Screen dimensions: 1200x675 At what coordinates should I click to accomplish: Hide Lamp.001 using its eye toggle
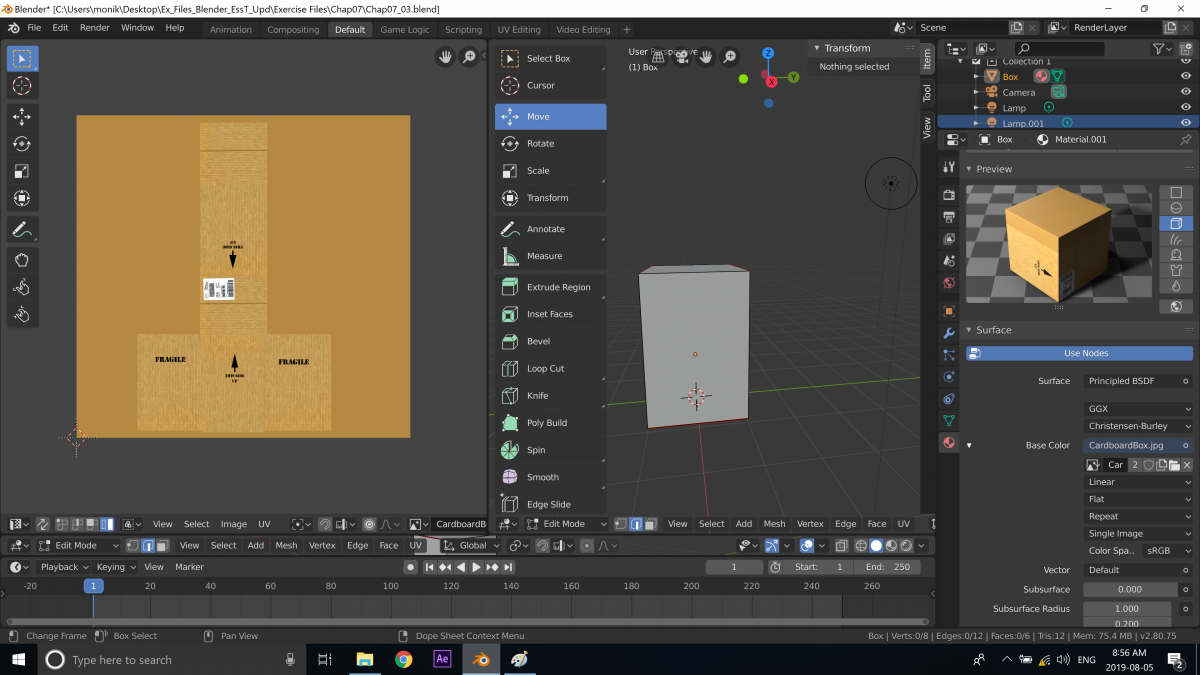[1186, 123]
